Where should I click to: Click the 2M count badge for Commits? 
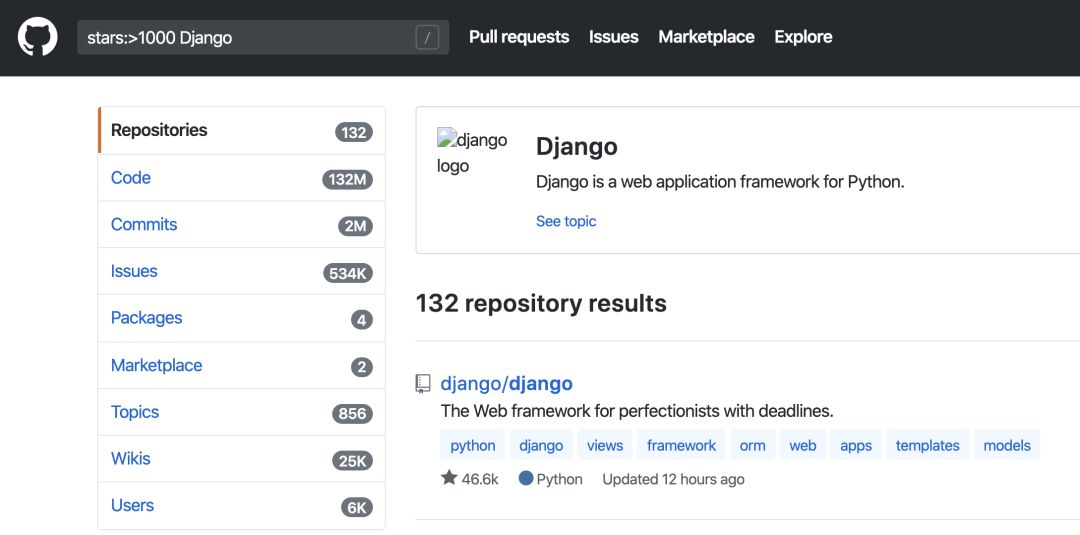click(355, 226)
